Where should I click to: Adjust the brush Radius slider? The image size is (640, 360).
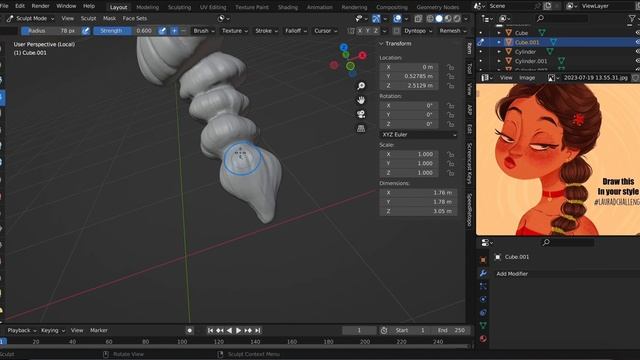click(51, 31)
